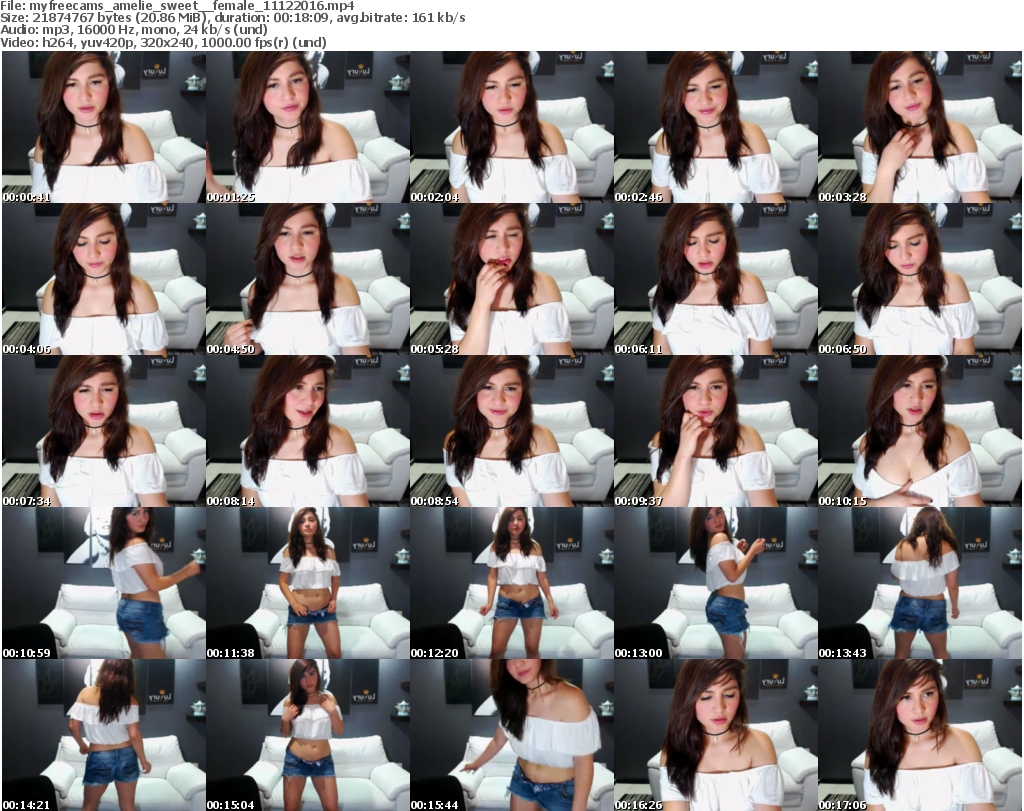The image size is (1024, 811).
Task: Choose the thumbnail labeled 00:15:44
Action: point(511,735)
